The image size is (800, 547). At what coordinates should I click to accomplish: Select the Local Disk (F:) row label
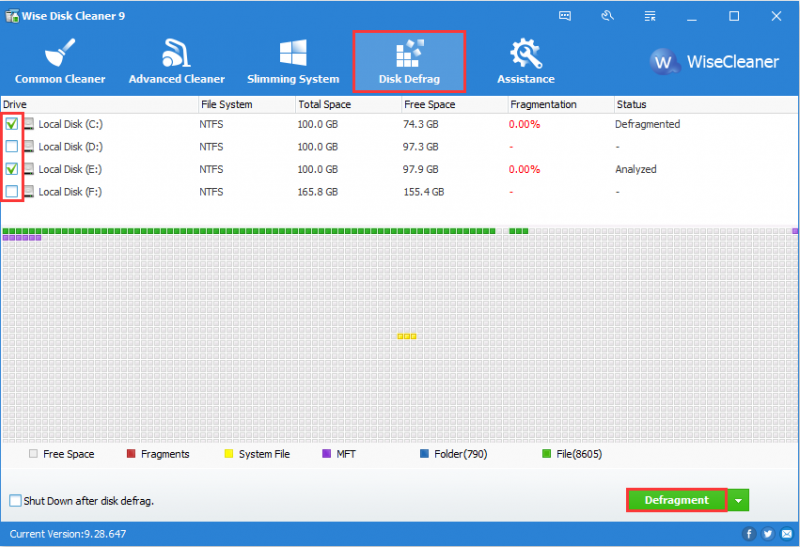click(70, 191)
